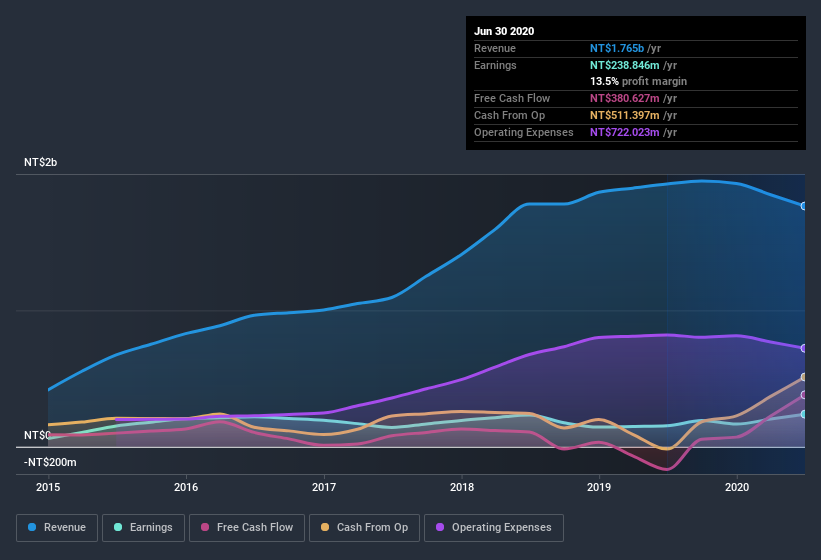Toggle the Revenue legend label
This screenshot has height=560, width=821.
[65, 527]
